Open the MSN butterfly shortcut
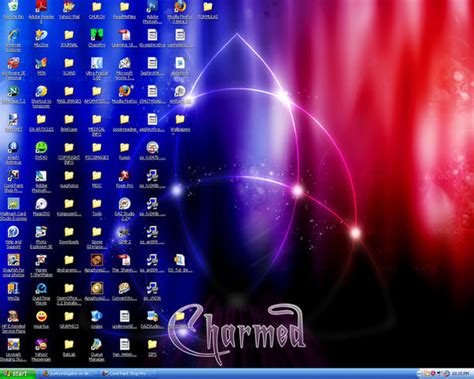The height and width of the screenshot is (379, 474). (x=41, y=66)
